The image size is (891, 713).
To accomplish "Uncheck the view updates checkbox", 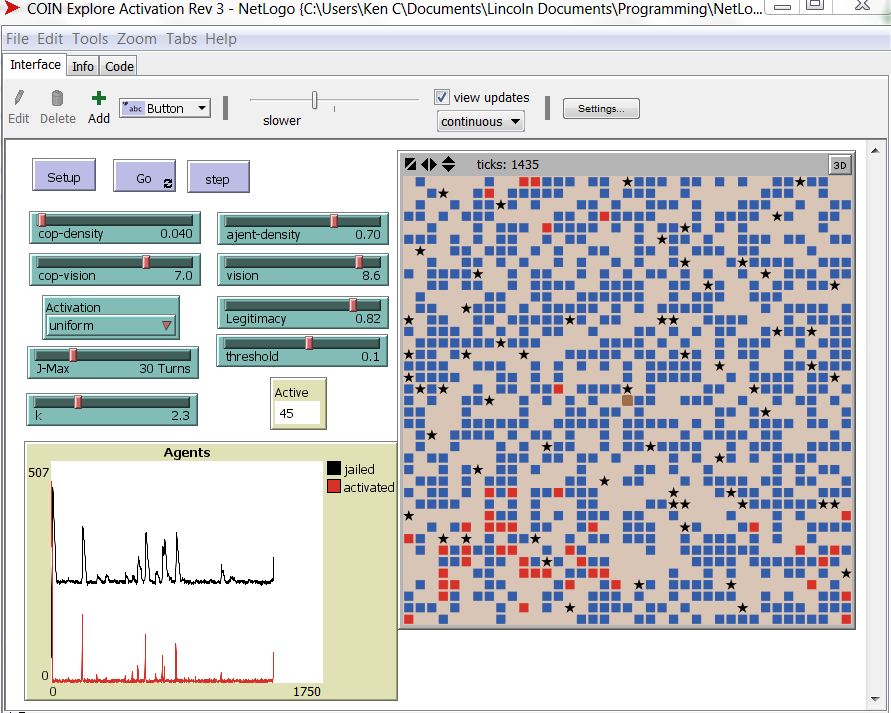I will click(442, 97).
